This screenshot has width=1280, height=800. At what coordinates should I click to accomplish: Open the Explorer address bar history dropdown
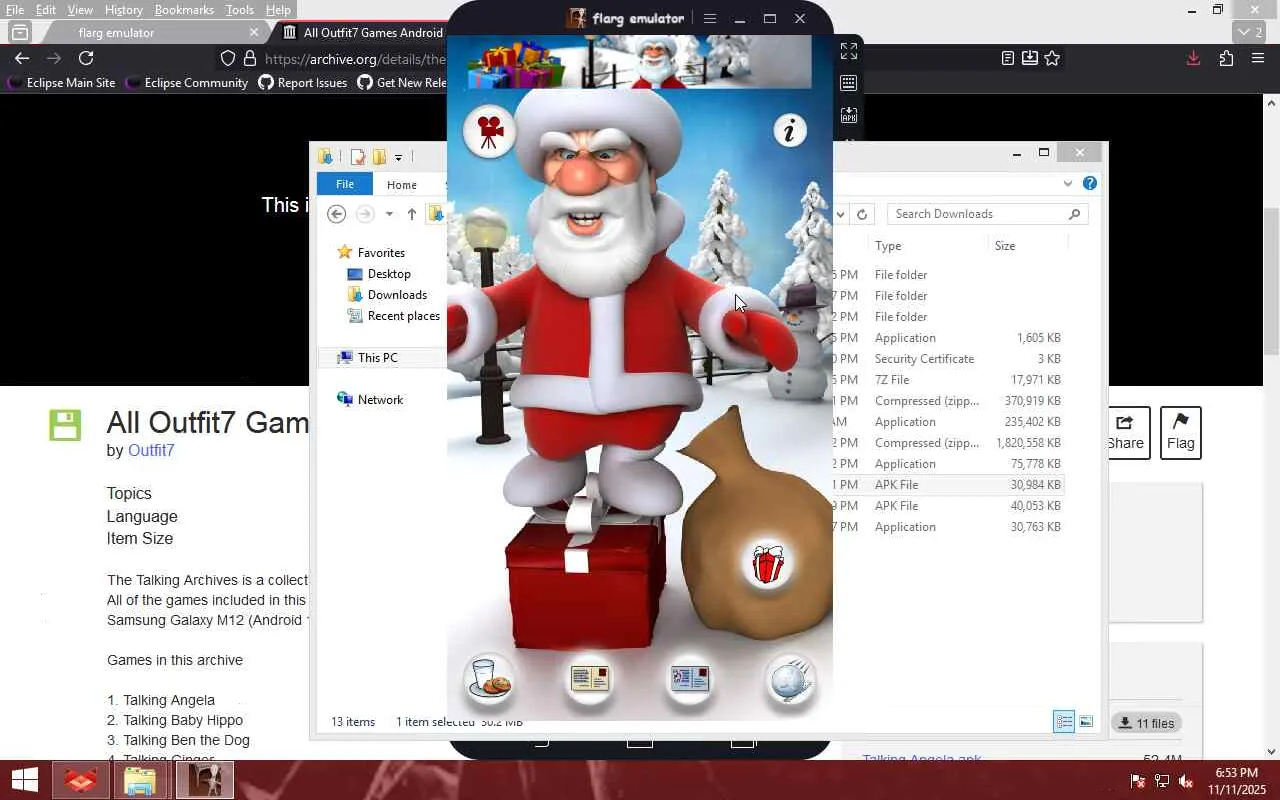pyautogui.click(x=840, y=214)
